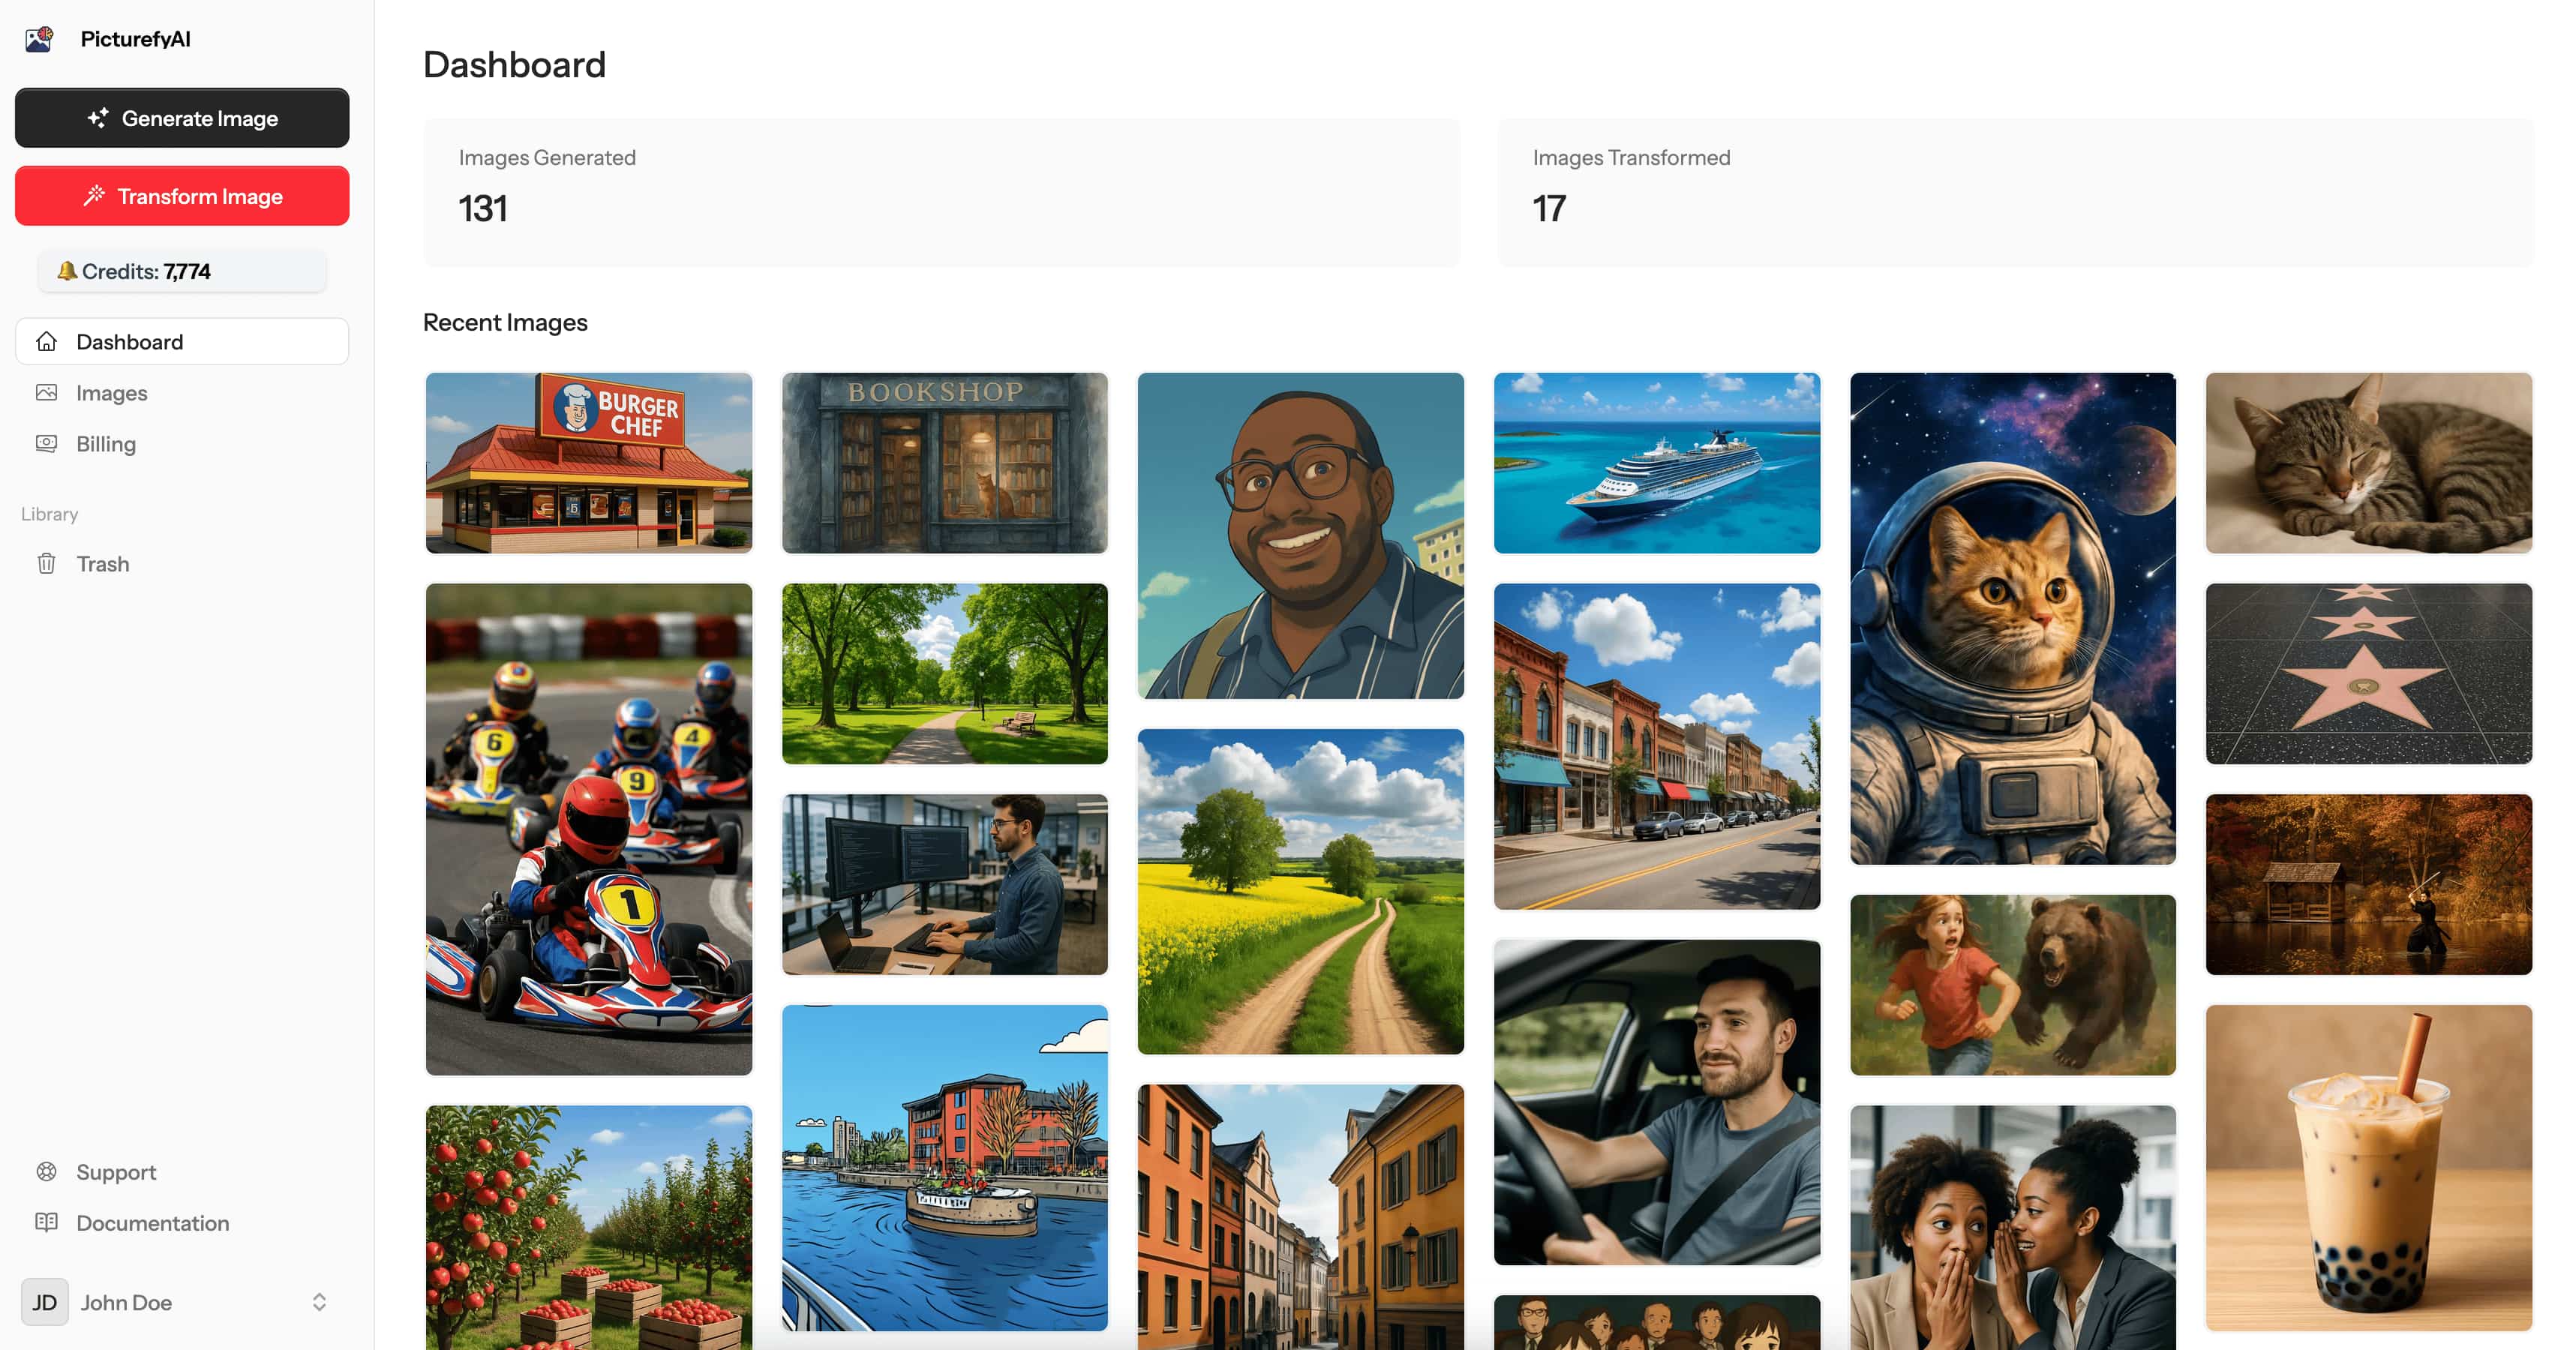Viewport: 2576px width, 1350px height.
Task: Click the Documentation book icon
Action: click(x=46, y=1222)
